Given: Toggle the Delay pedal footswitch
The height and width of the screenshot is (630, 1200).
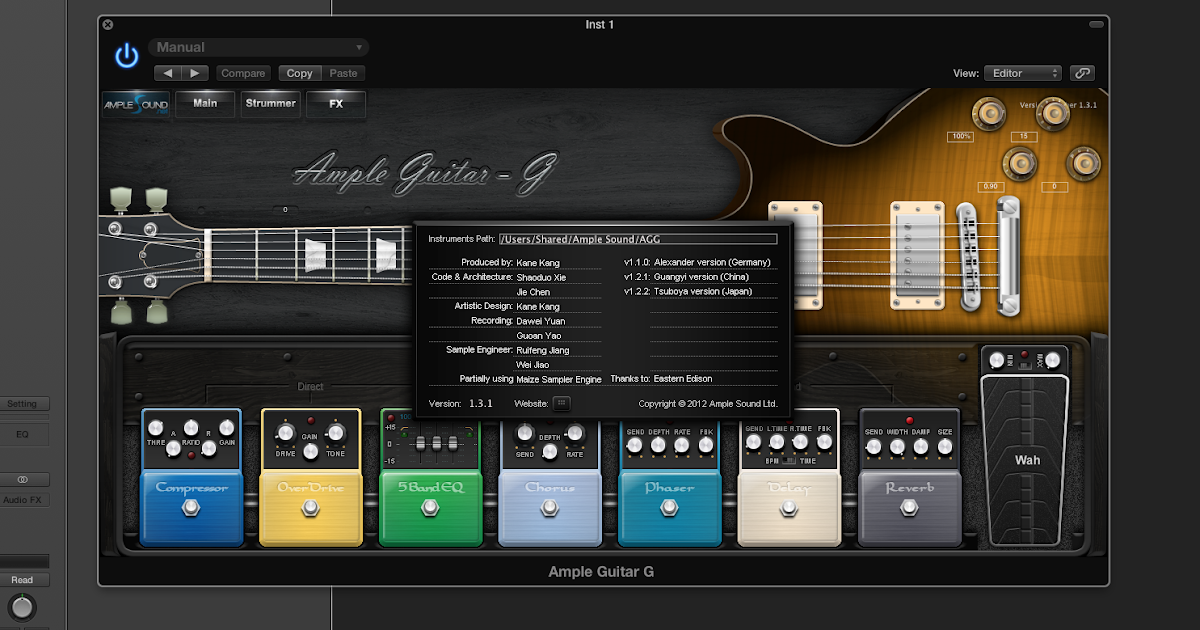Looking at the screenshot, I should point(788,509).
